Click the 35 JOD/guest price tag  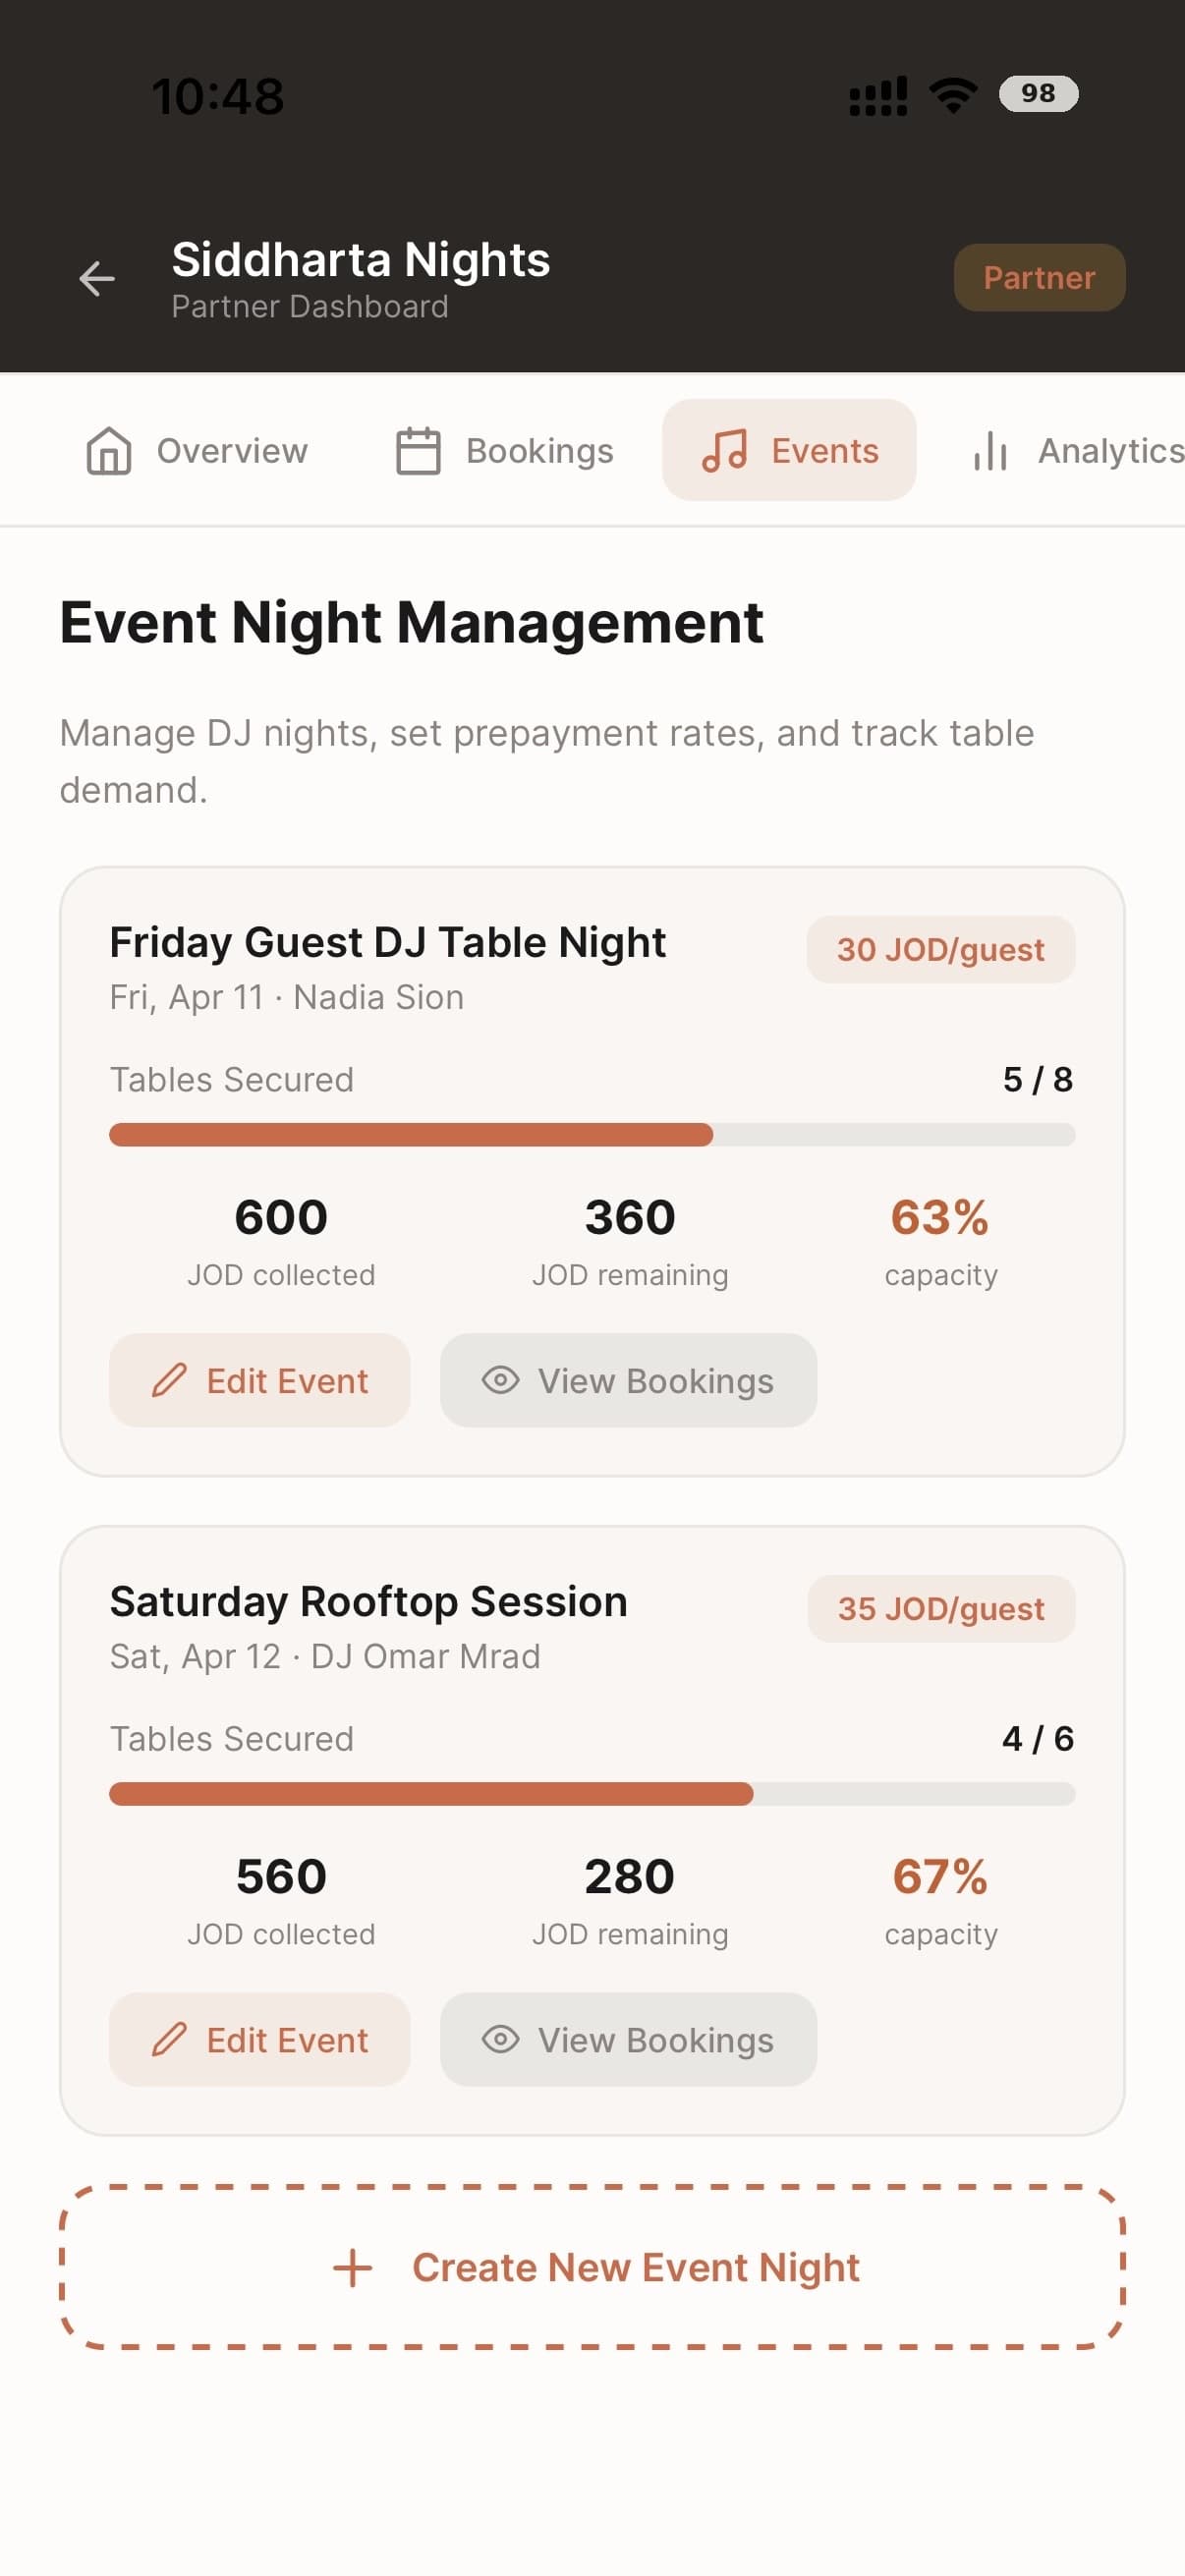click(x=941, y=1608)
